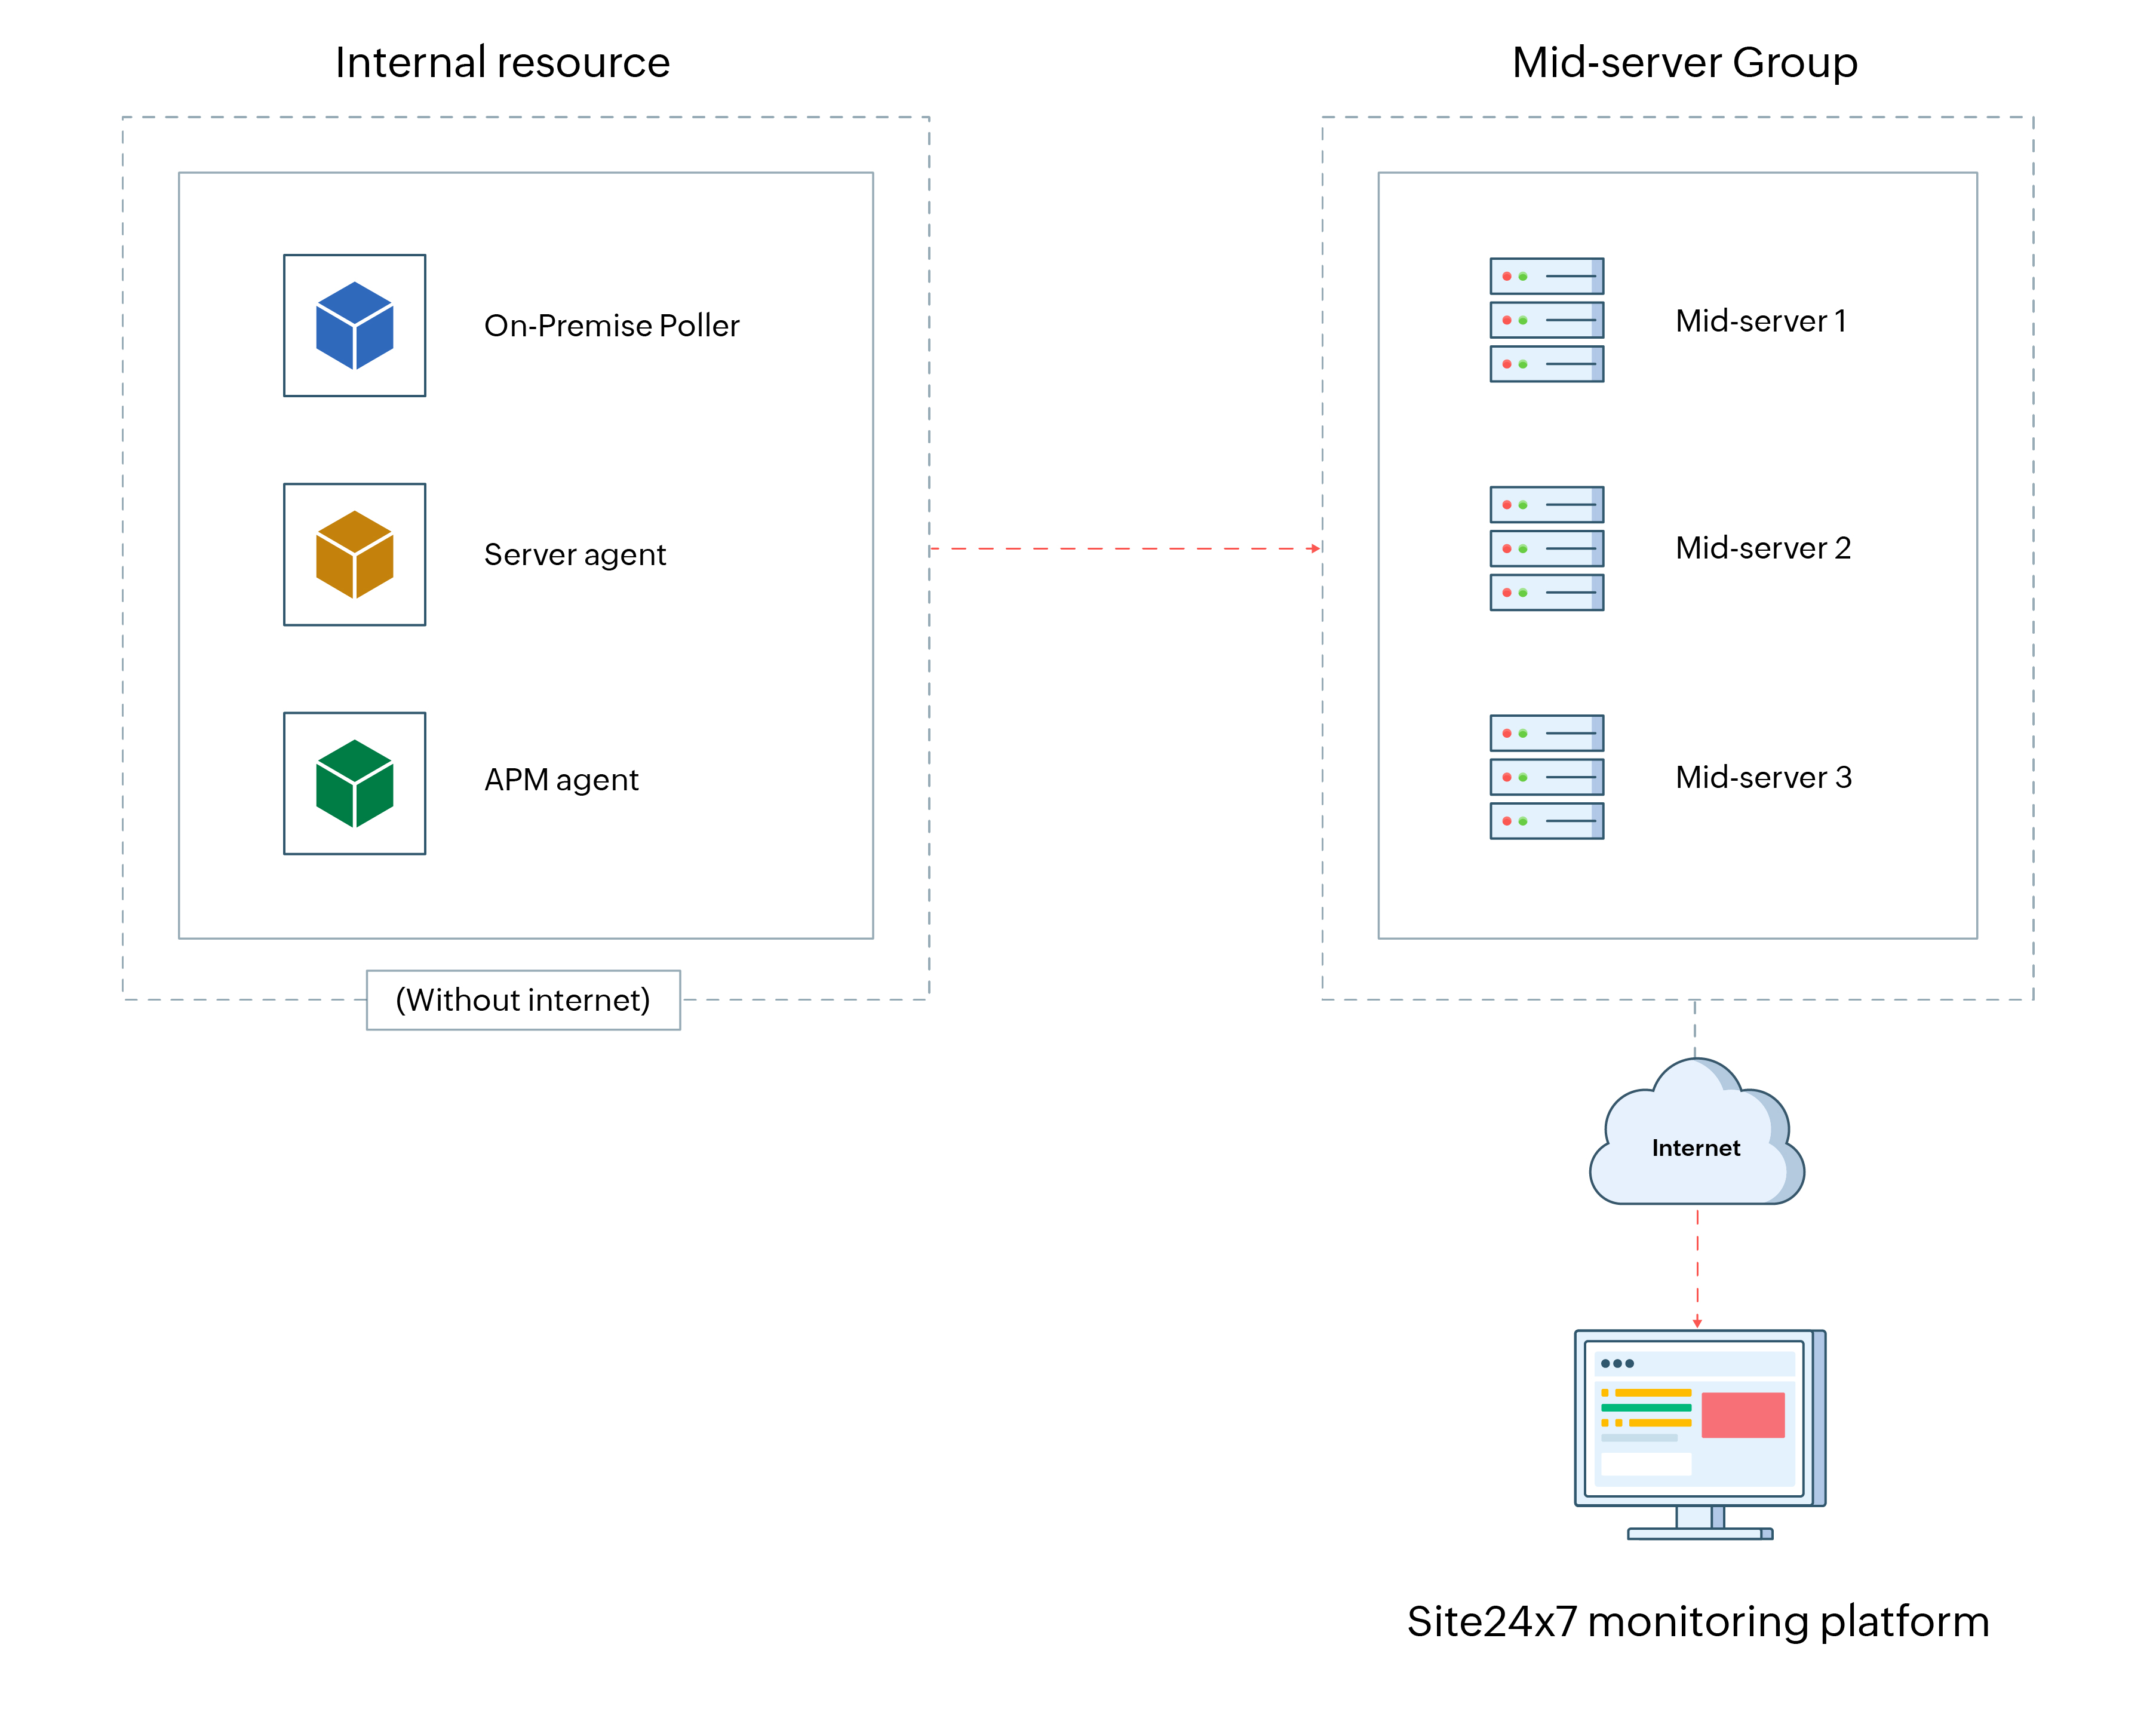This screenshot has width=2156, height=1721.
Task: Select the blue On-Premise Poller cube icon
Action: (x=355, y=327)
